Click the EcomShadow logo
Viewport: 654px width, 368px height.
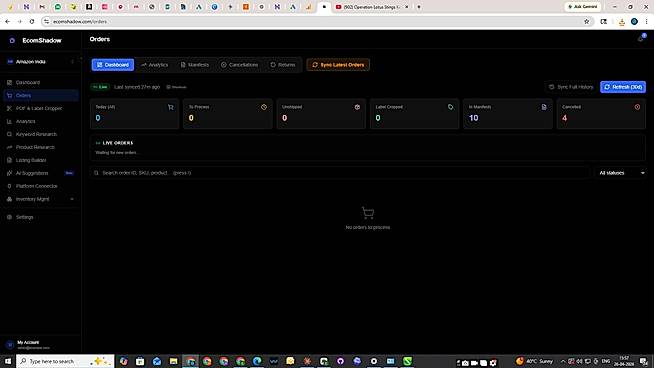35,40
